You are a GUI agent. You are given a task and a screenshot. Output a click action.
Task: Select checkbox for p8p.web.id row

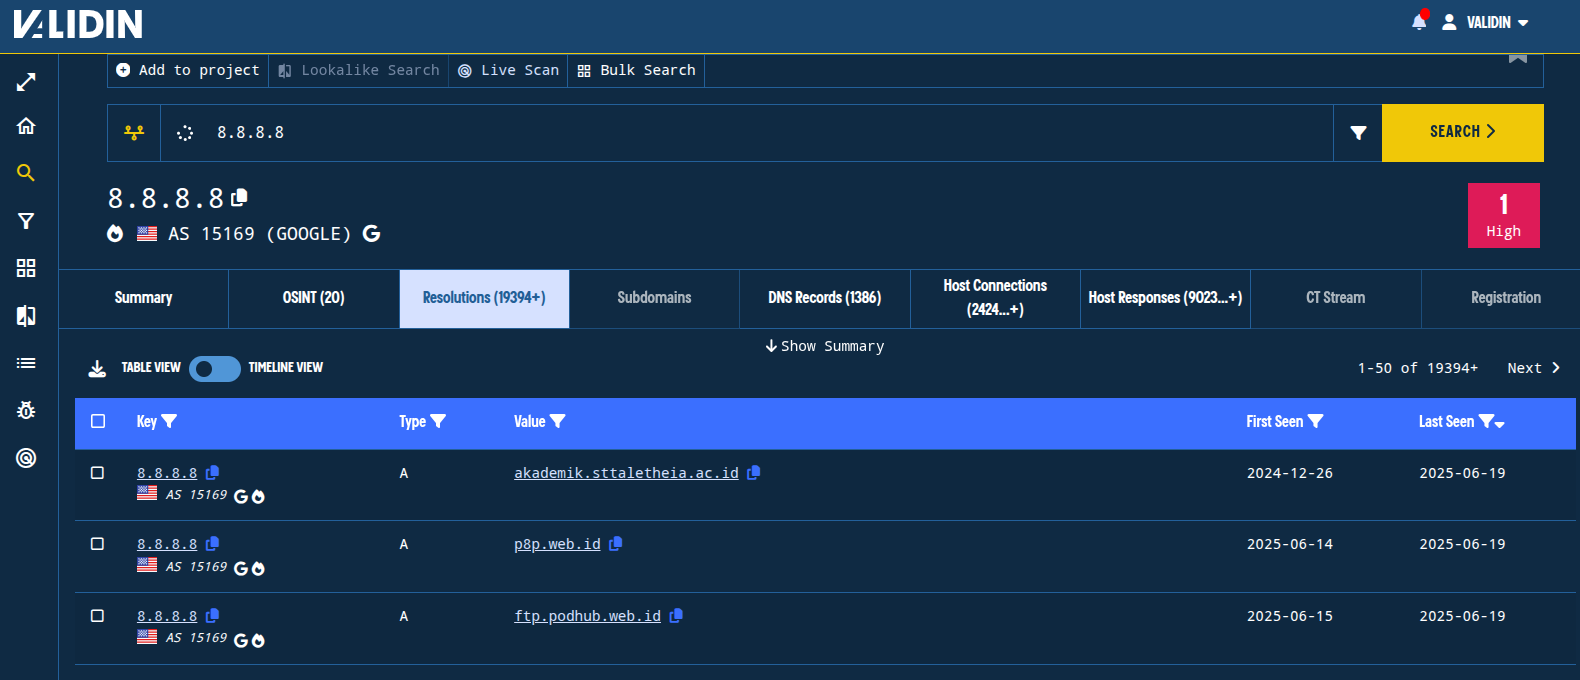click(97, 544)
